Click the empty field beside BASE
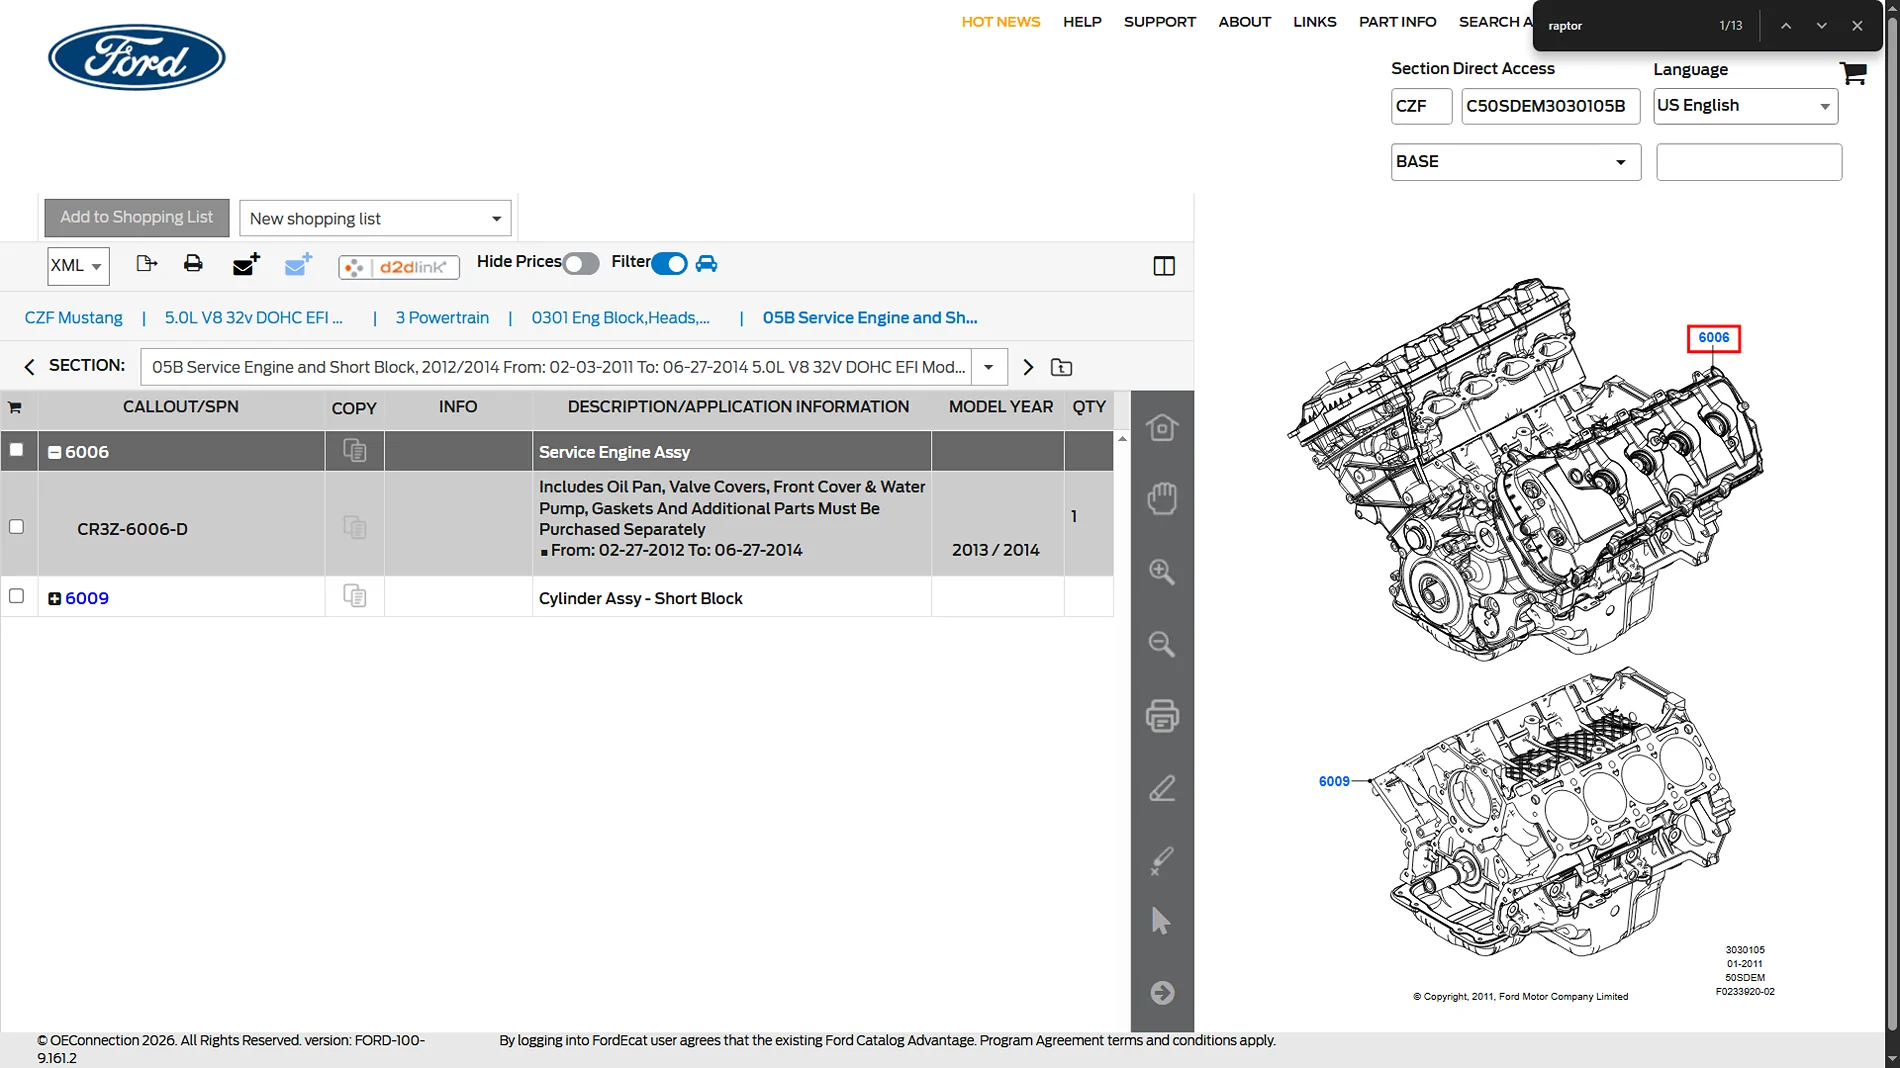Screen dimensions: 1900x1068 (1749, 162)
